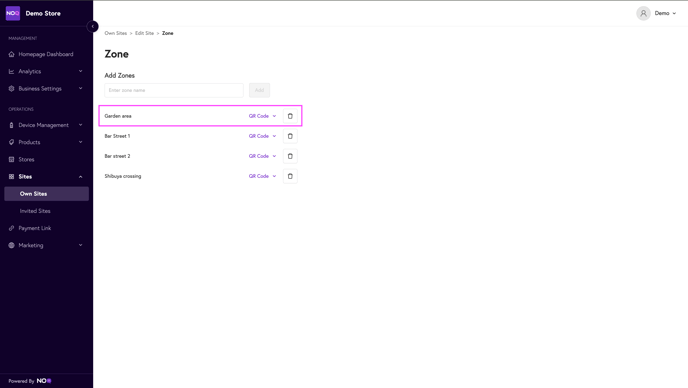Image resolution: width=688 pixels, height=388 pixels.
Task: Delete the Garden area zone
Action: coord(290,116)
